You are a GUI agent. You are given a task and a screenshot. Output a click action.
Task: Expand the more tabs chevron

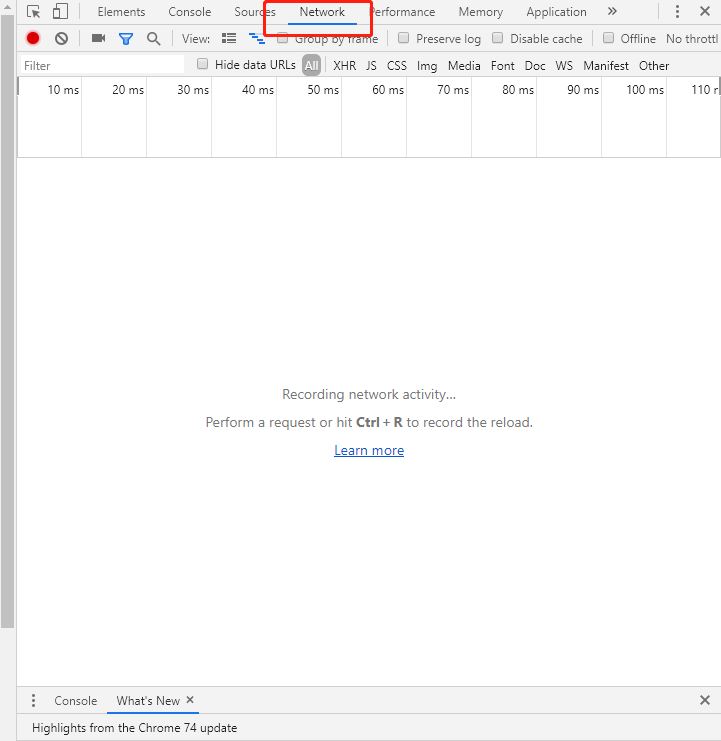coord(612,12)
